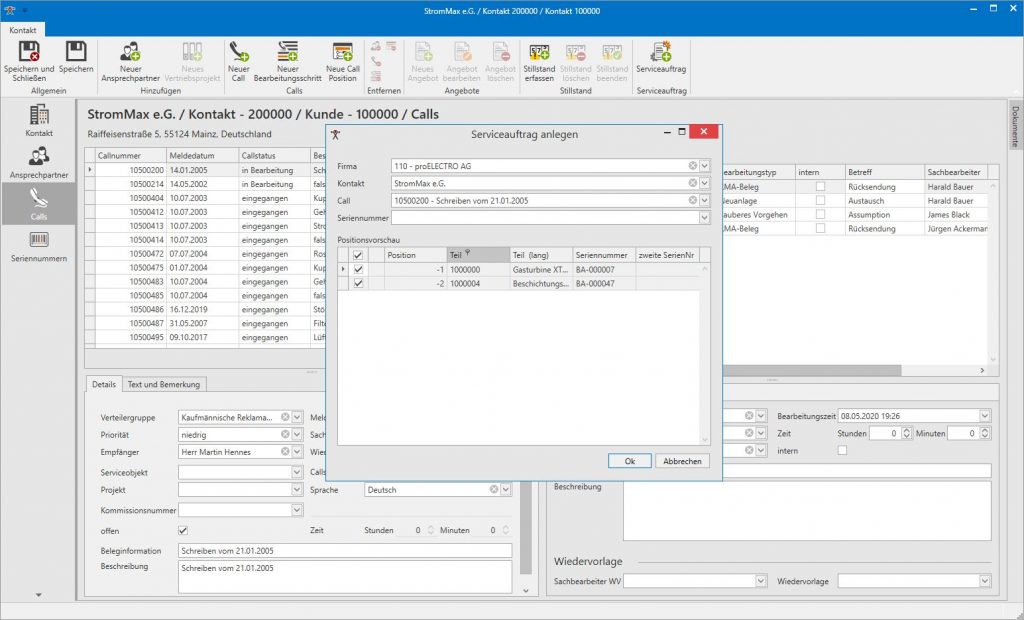The image size is (1024, 620).
Task: Switch to Text und Bemerkung tab
Action: coord(164,384)
